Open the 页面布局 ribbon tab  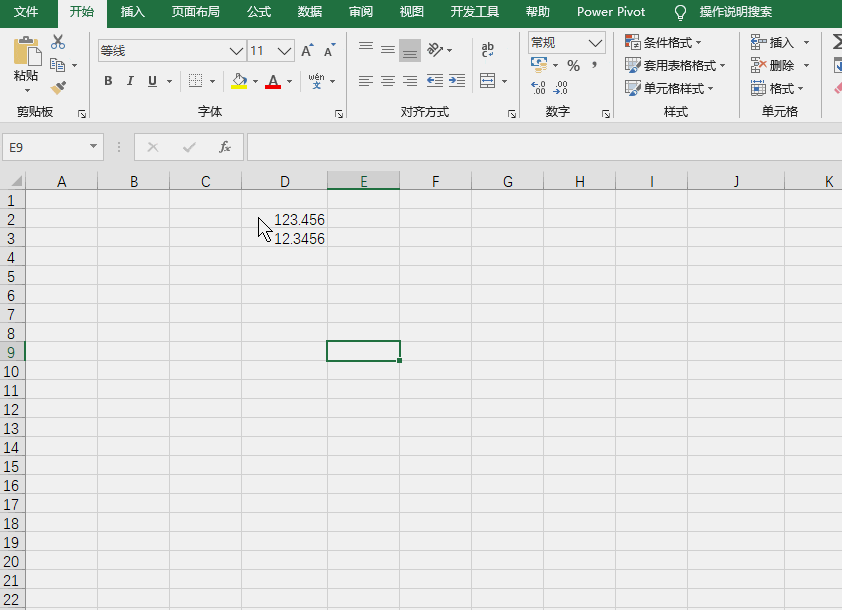point(195,12)
